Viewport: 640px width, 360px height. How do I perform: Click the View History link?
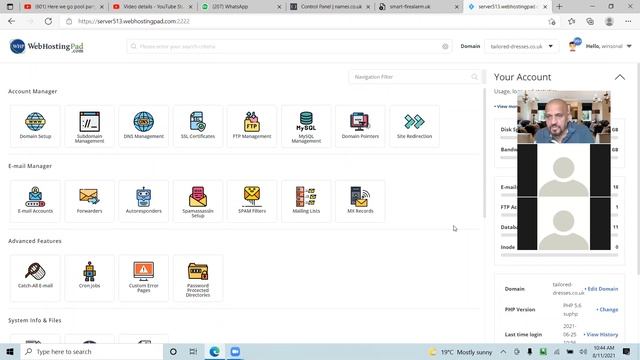(x=601, y=334)
